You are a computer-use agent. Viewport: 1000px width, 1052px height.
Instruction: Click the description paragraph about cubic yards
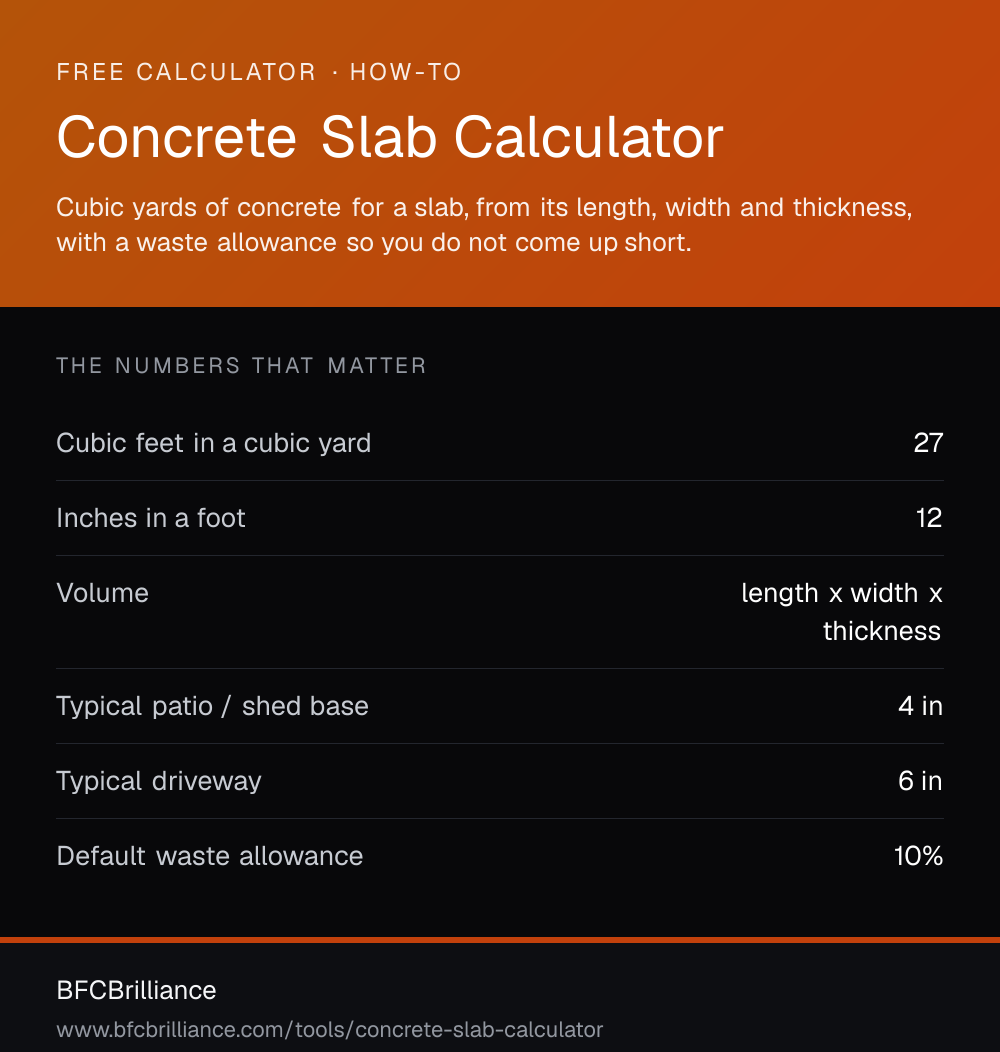coord(484,225)
